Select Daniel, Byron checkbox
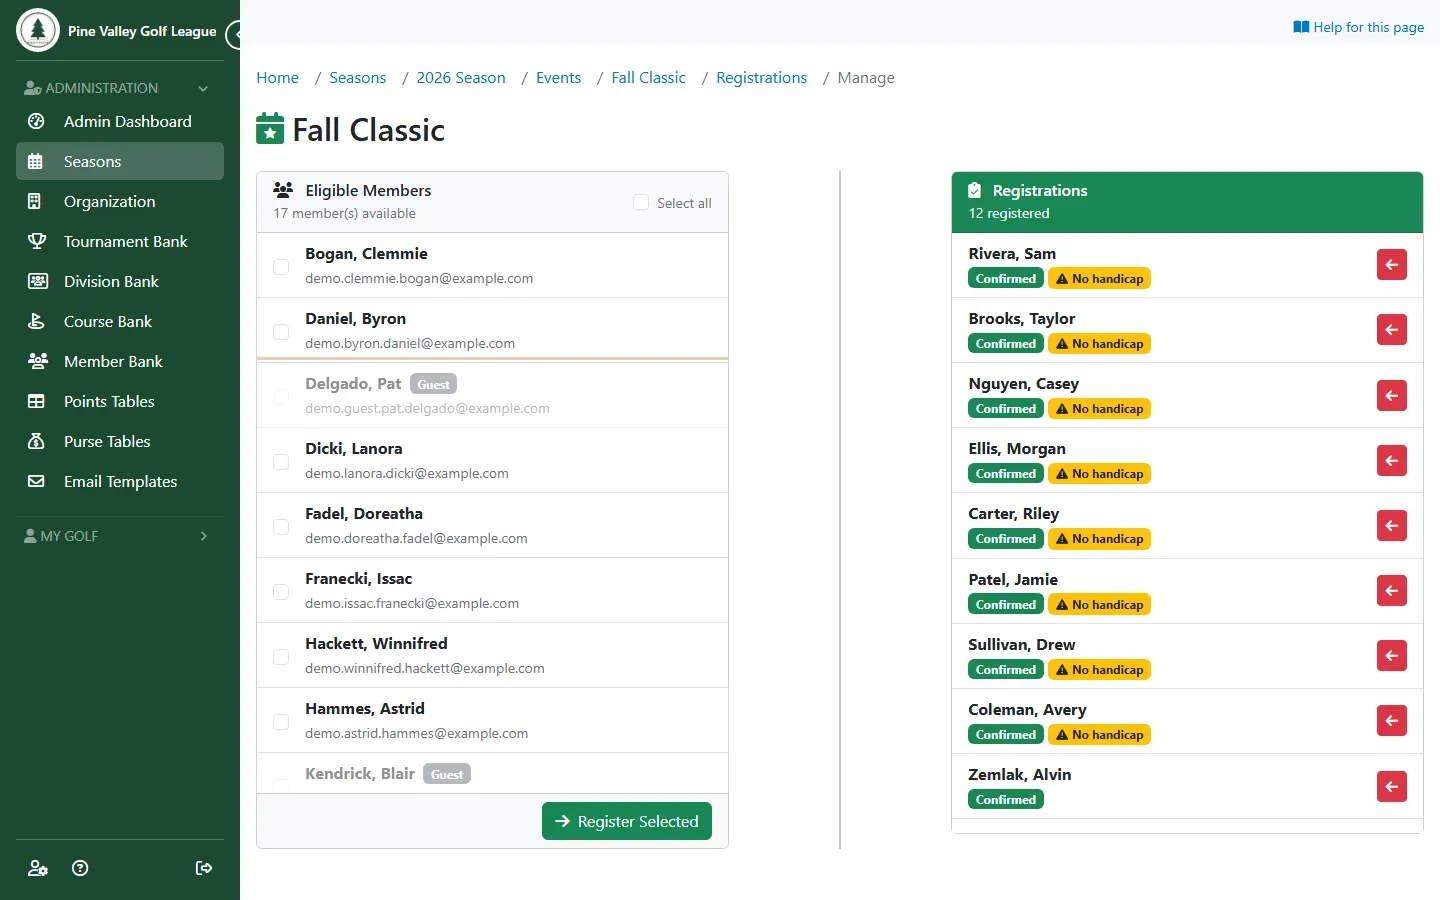1440x900 pixels. pyautogui.click(x=281, y=331)
